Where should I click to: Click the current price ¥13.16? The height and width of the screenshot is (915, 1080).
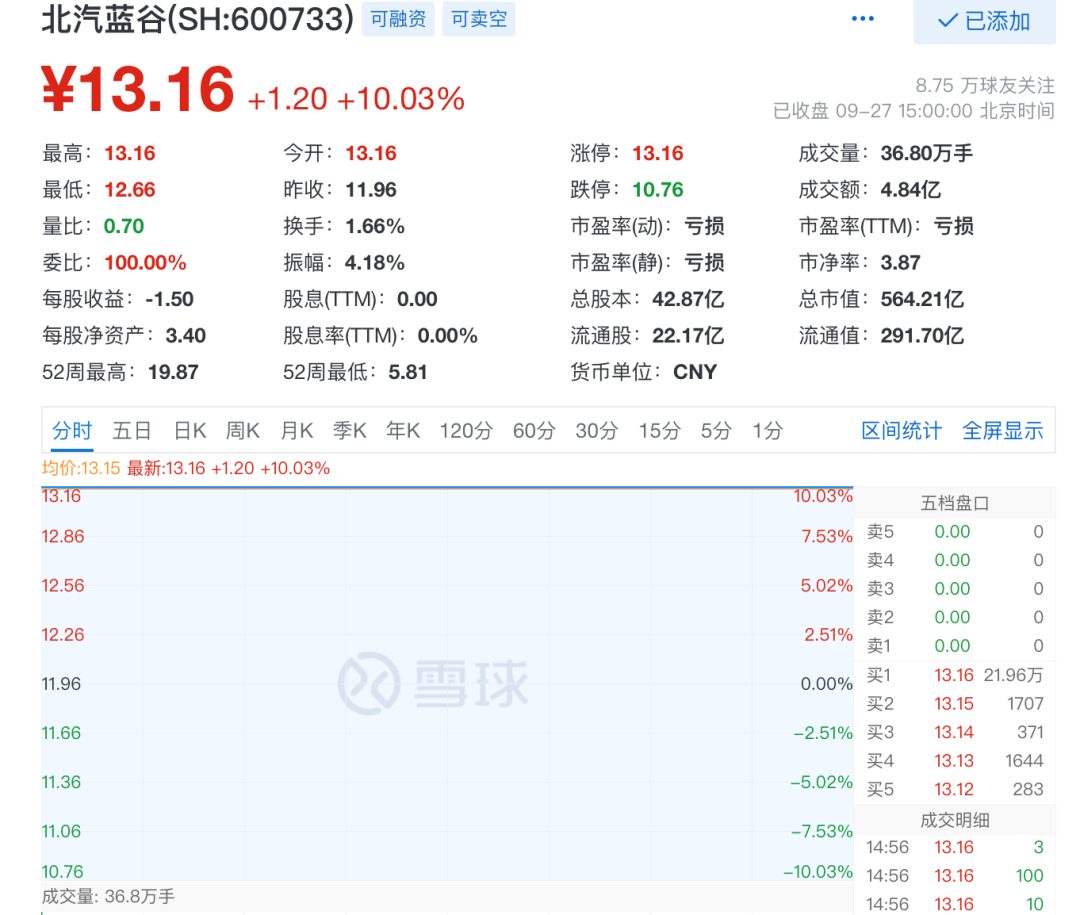coord(138,89)
